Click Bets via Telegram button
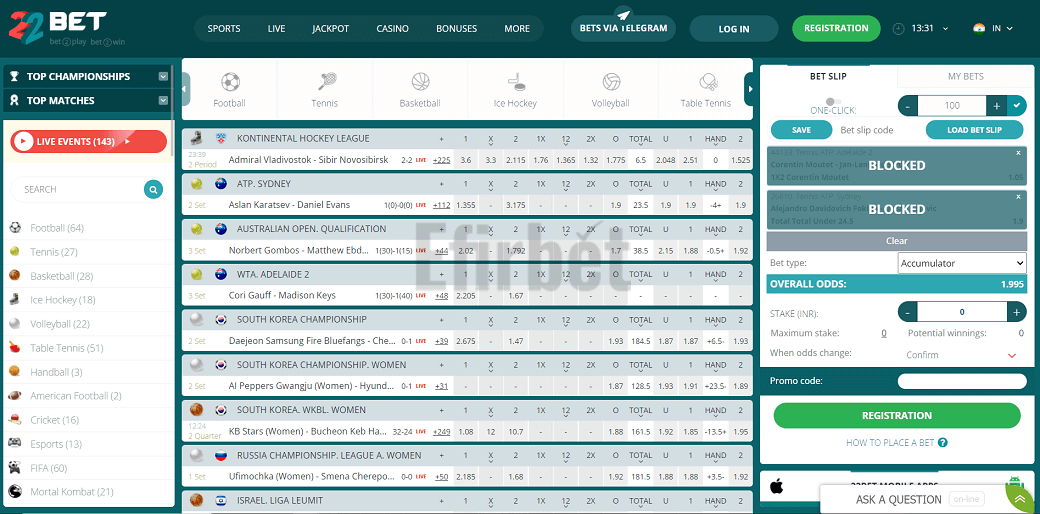 (623, 29)
